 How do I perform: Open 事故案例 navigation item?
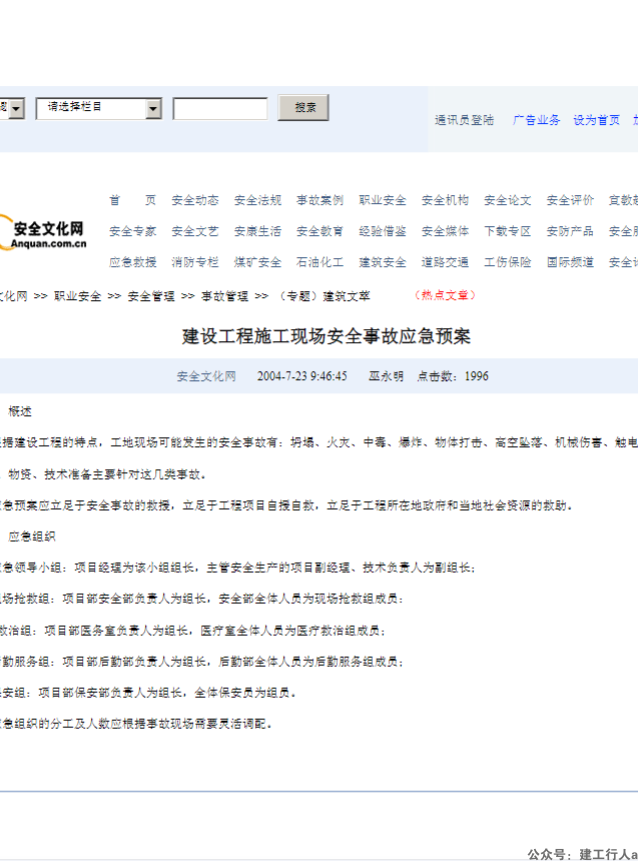click(x=320, y=200)
